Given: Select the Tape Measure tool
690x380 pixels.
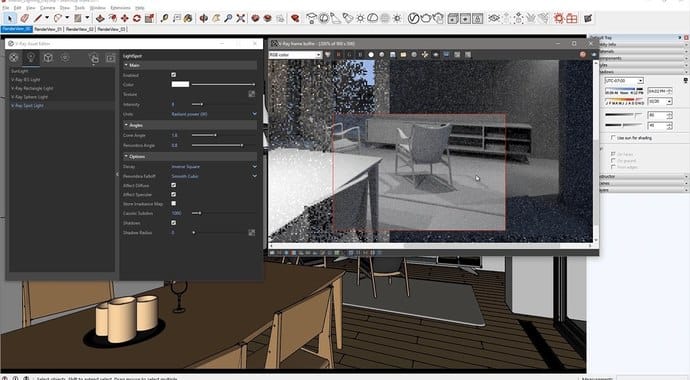Looking at the screenshot, I should coord(165,18).
